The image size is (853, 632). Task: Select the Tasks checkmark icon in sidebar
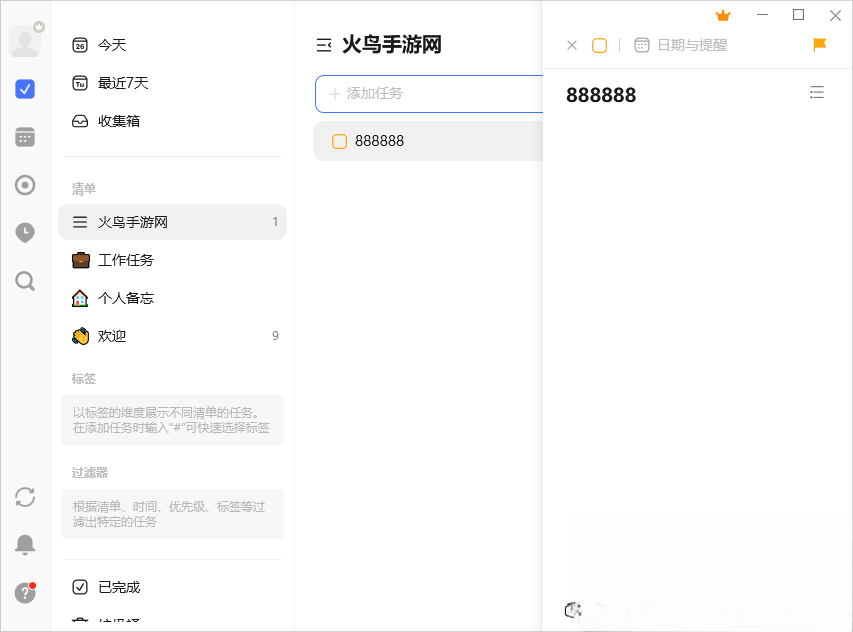[25, 89]
